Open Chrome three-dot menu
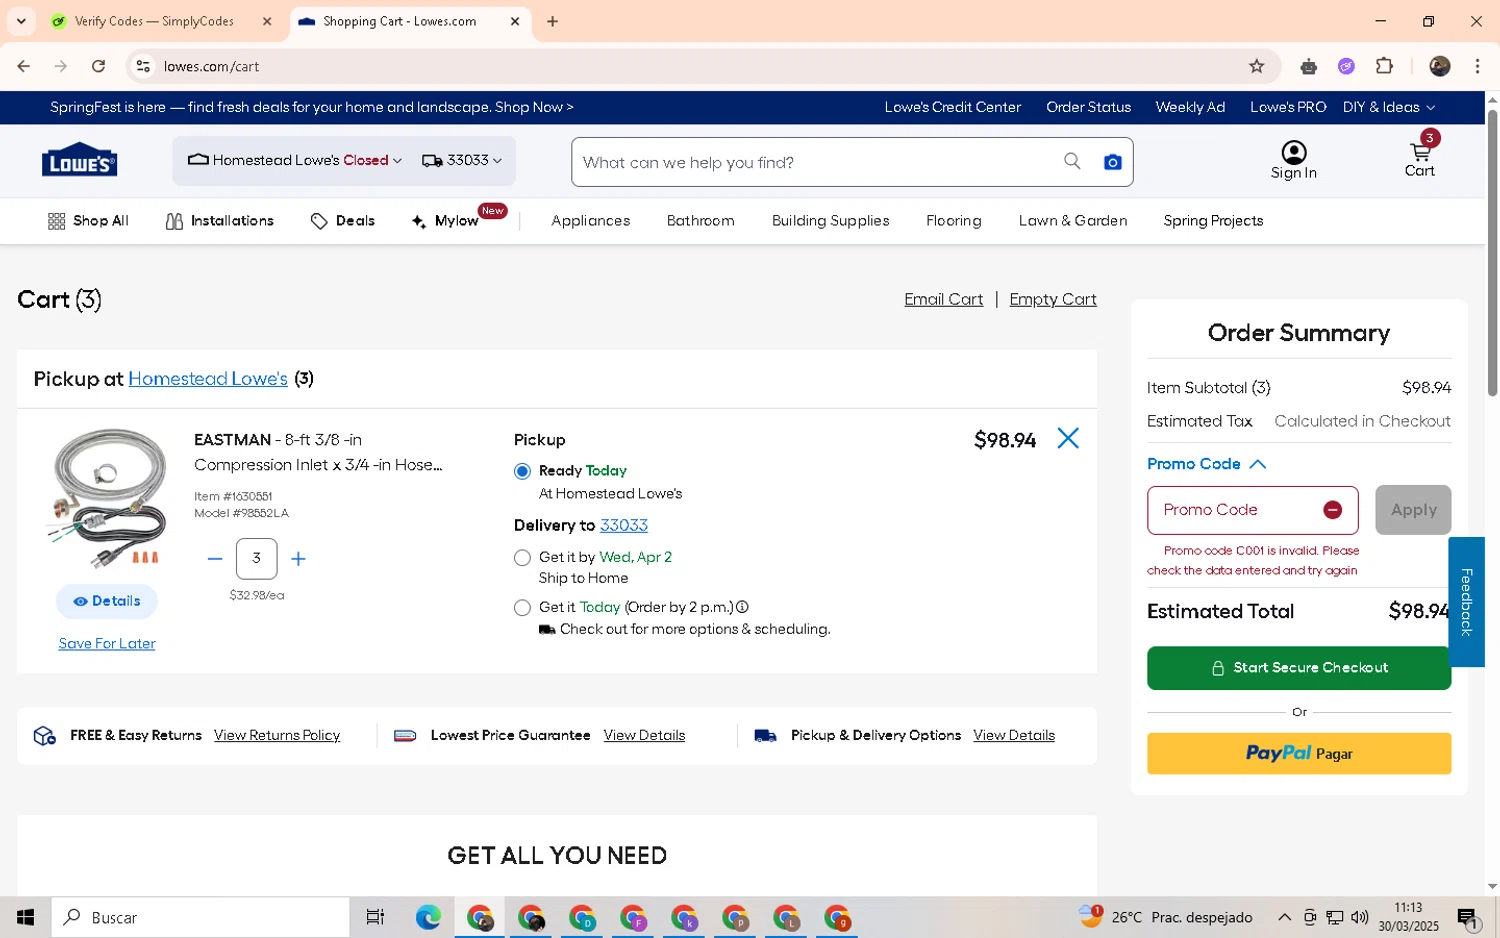1500x938 pixels. (x=1477, y=66)
